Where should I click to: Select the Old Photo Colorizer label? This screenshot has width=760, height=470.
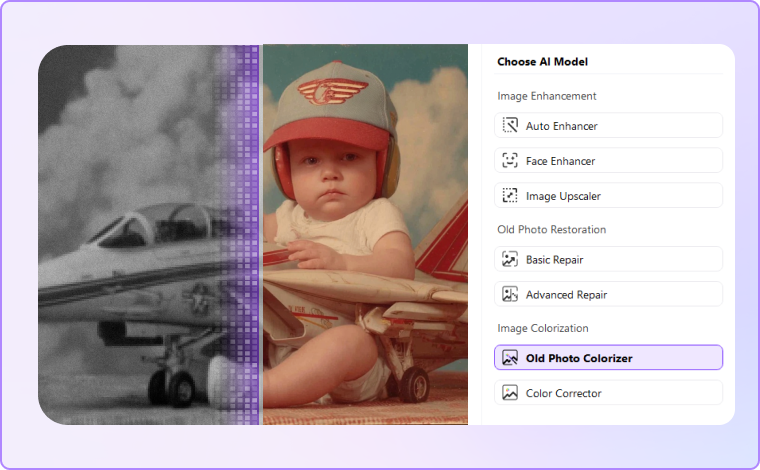(x=579, y=358)
